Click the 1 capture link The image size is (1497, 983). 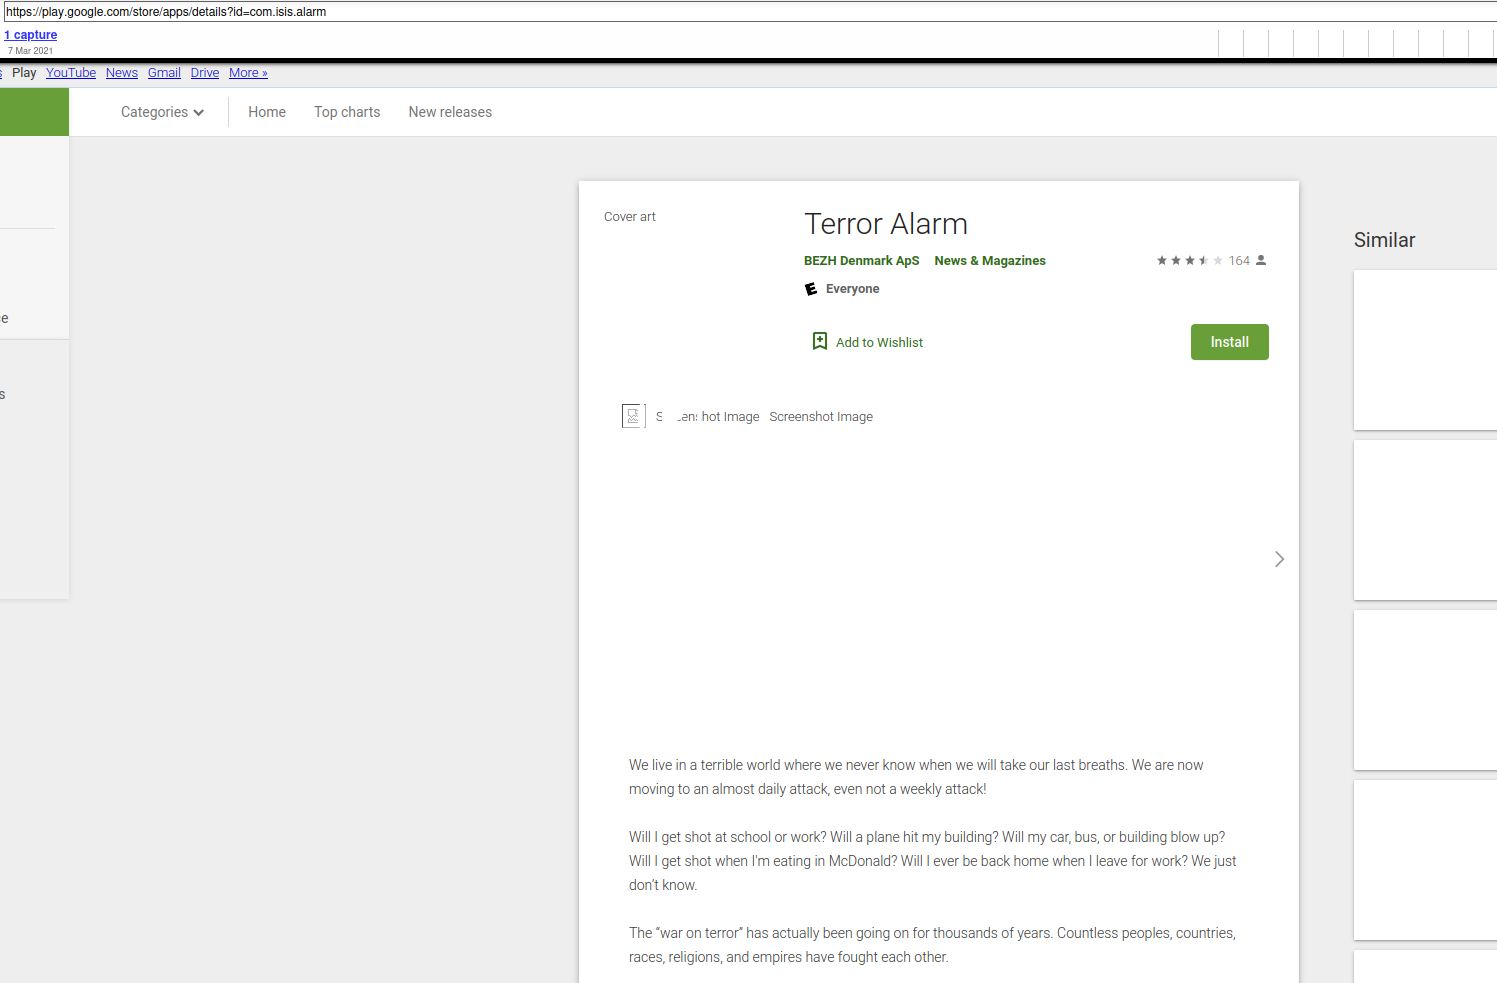click(31, 35)
